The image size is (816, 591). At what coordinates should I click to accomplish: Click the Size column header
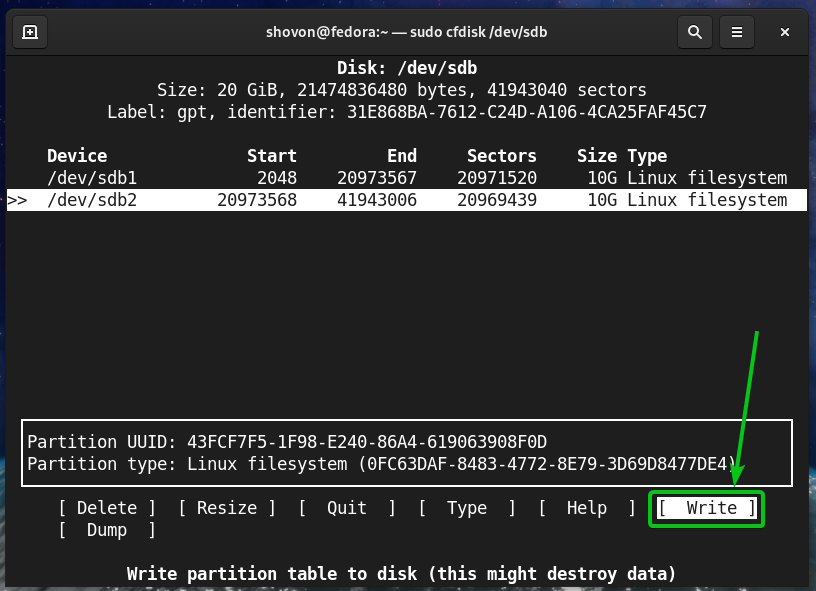[597, 156]
